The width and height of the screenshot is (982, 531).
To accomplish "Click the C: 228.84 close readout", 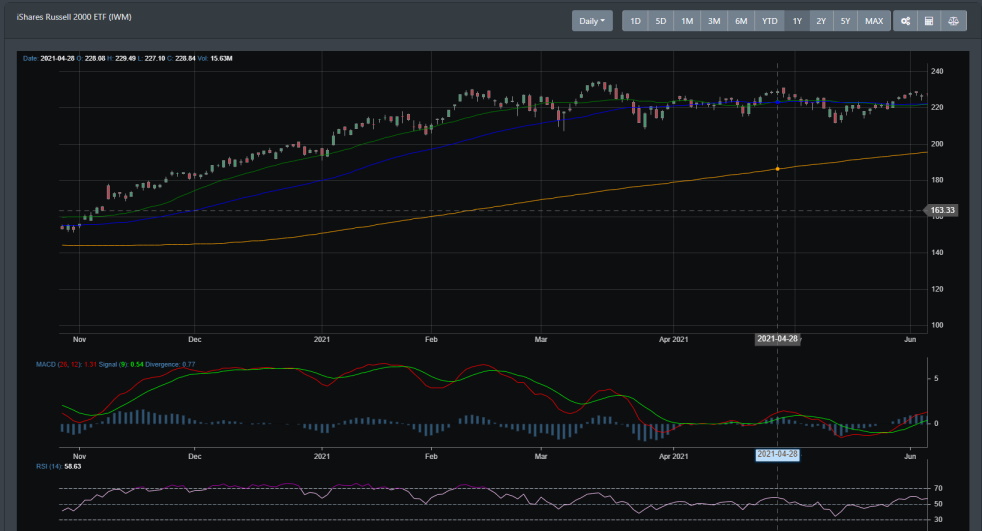I will click(x=182, y=58).
